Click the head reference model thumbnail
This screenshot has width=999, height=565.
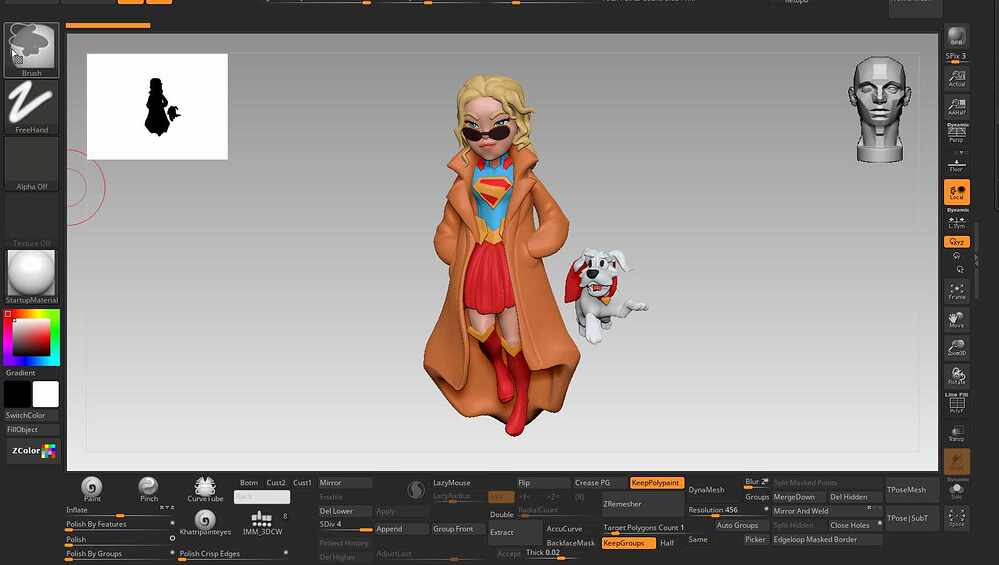click(879, 109)
